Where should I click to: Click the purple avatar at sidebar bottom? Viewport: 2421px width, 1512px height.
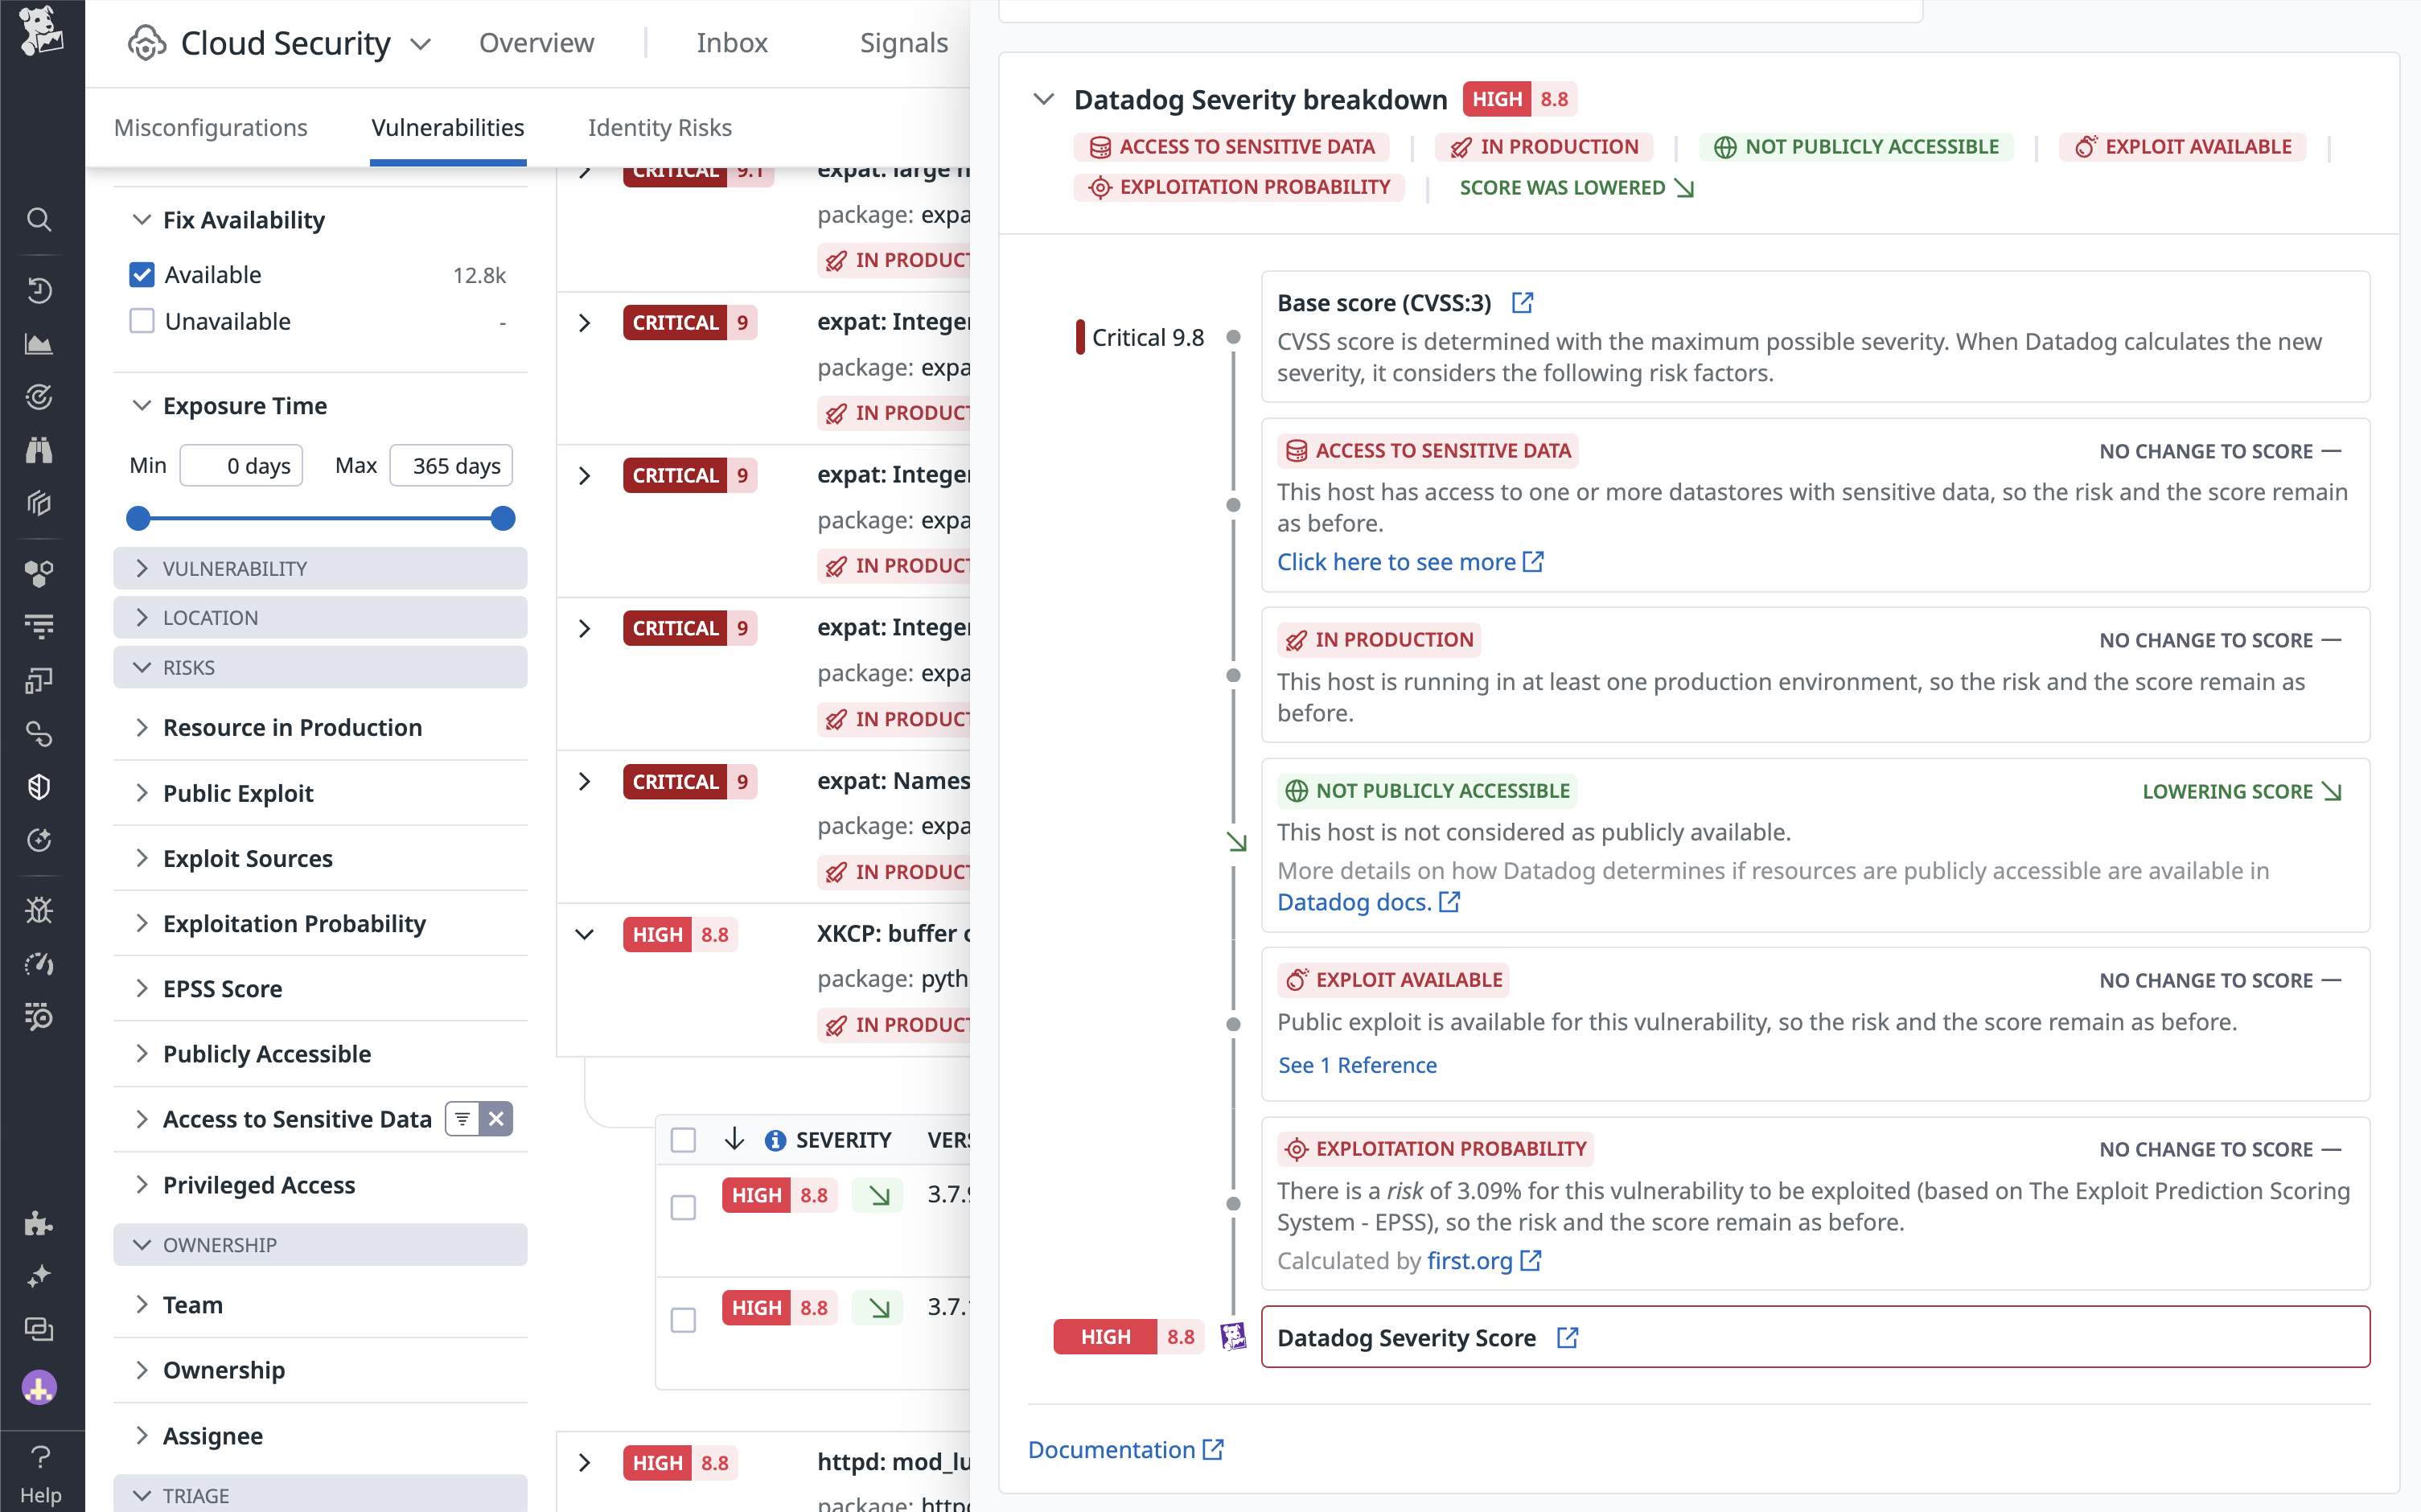[39, 1387]
